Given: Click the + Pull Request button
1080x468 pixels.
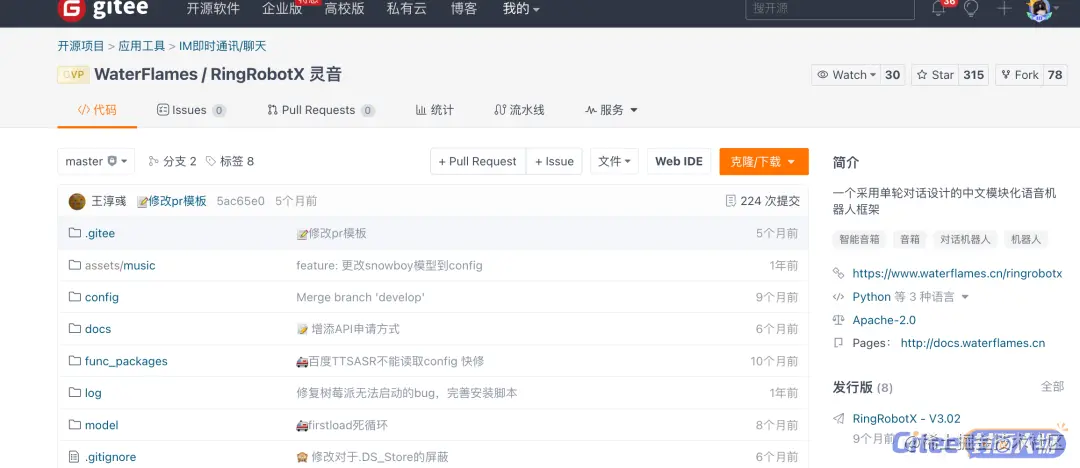Looking at the screenshot, I should click(478, 161).
